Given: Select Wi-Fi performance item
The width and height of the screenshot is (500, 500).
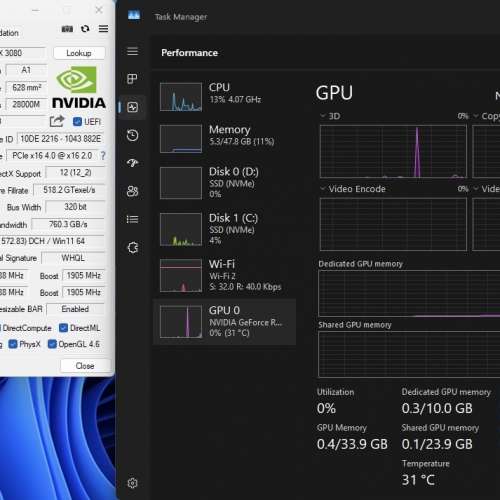Looking at the screenshot, I should pos(224,275).
